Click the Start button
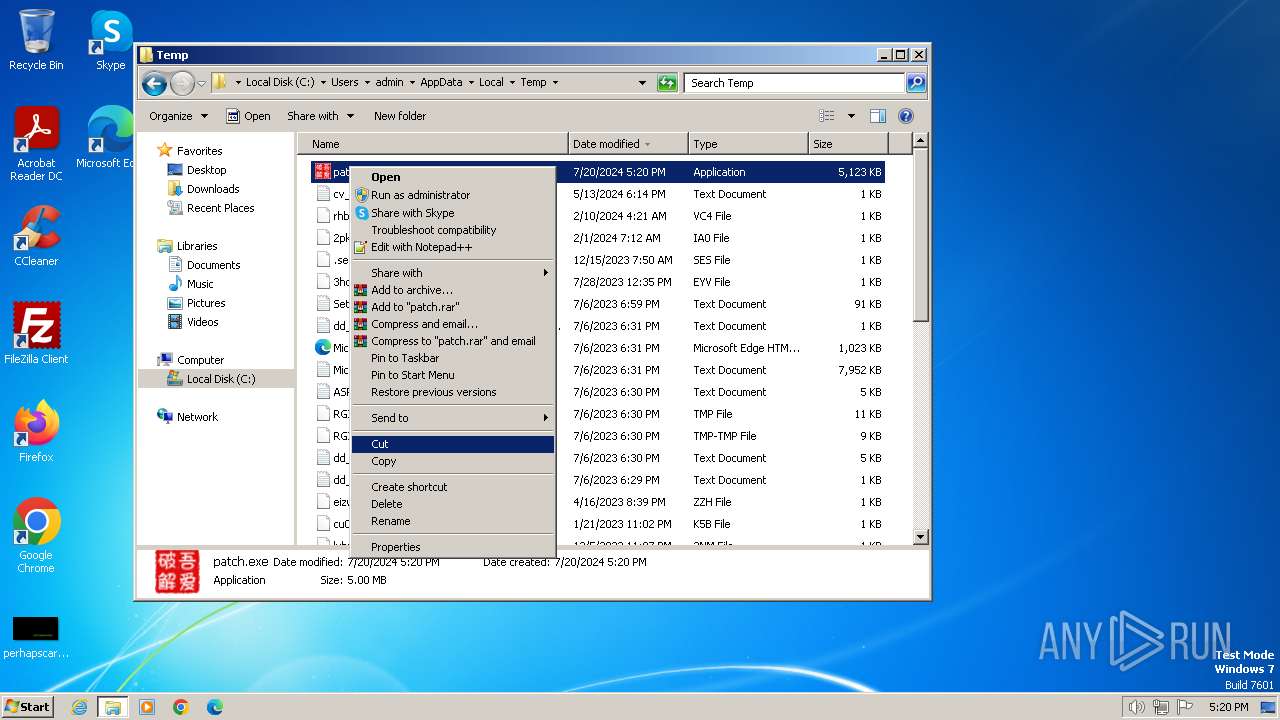 tap(27, 707)
